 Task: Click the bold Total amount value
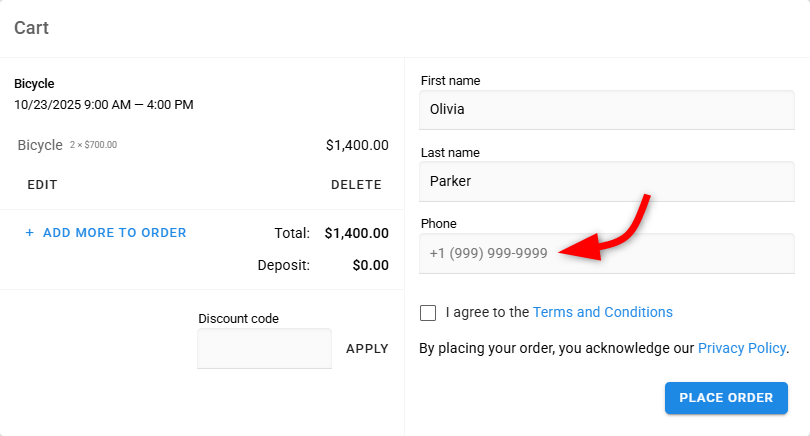[357, 233]
